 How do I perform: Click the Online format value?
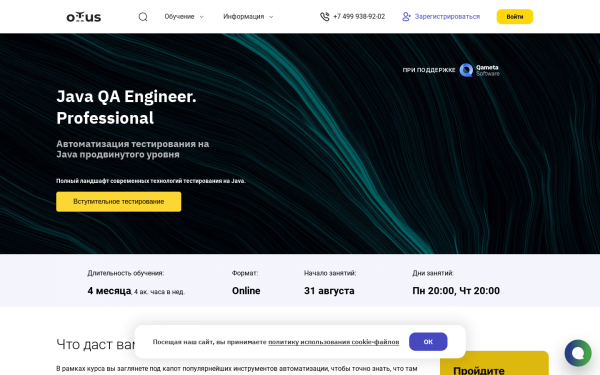pos(246,291)
